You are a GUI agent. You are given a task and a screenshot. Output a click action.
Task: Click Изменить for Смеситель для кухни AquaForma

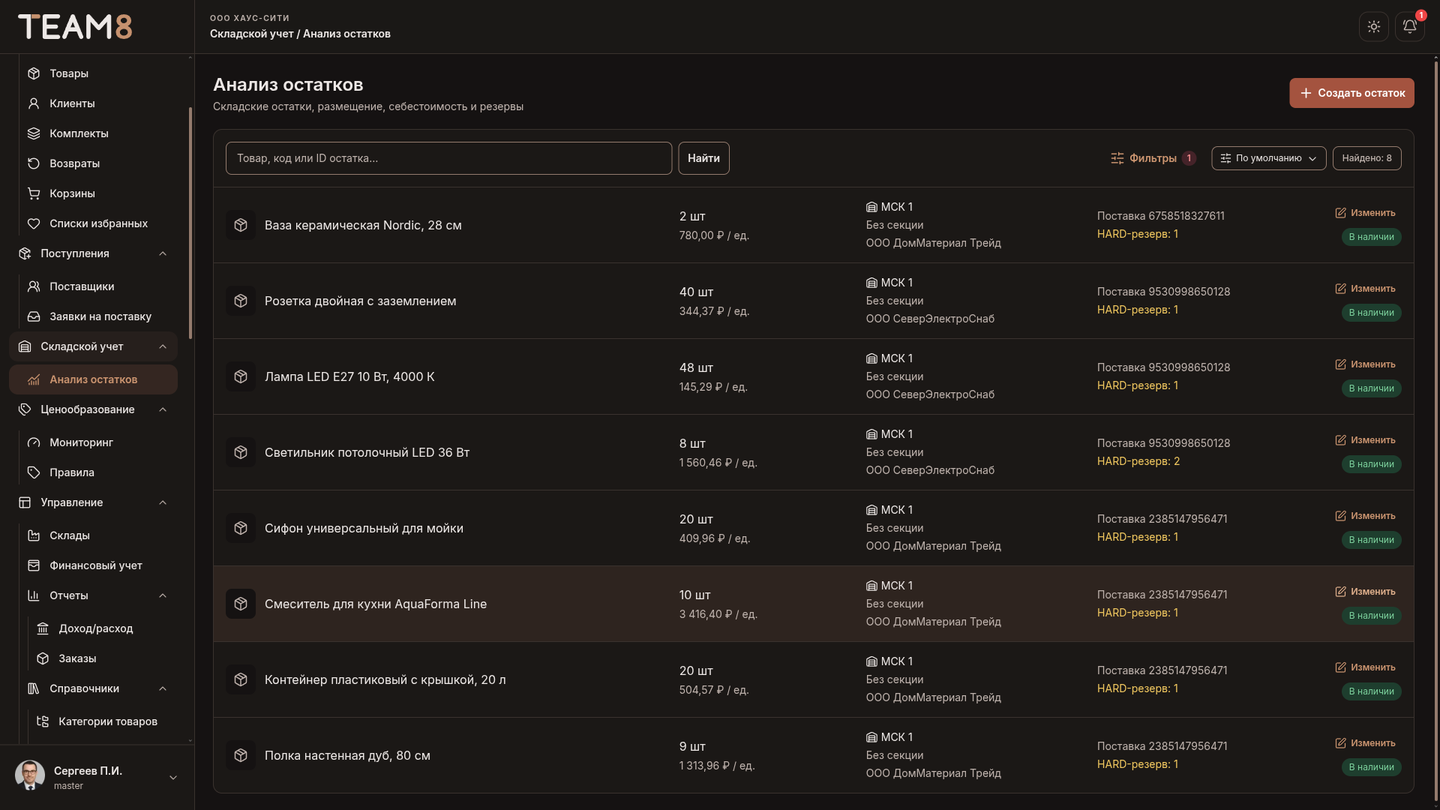click(1365, 592)
